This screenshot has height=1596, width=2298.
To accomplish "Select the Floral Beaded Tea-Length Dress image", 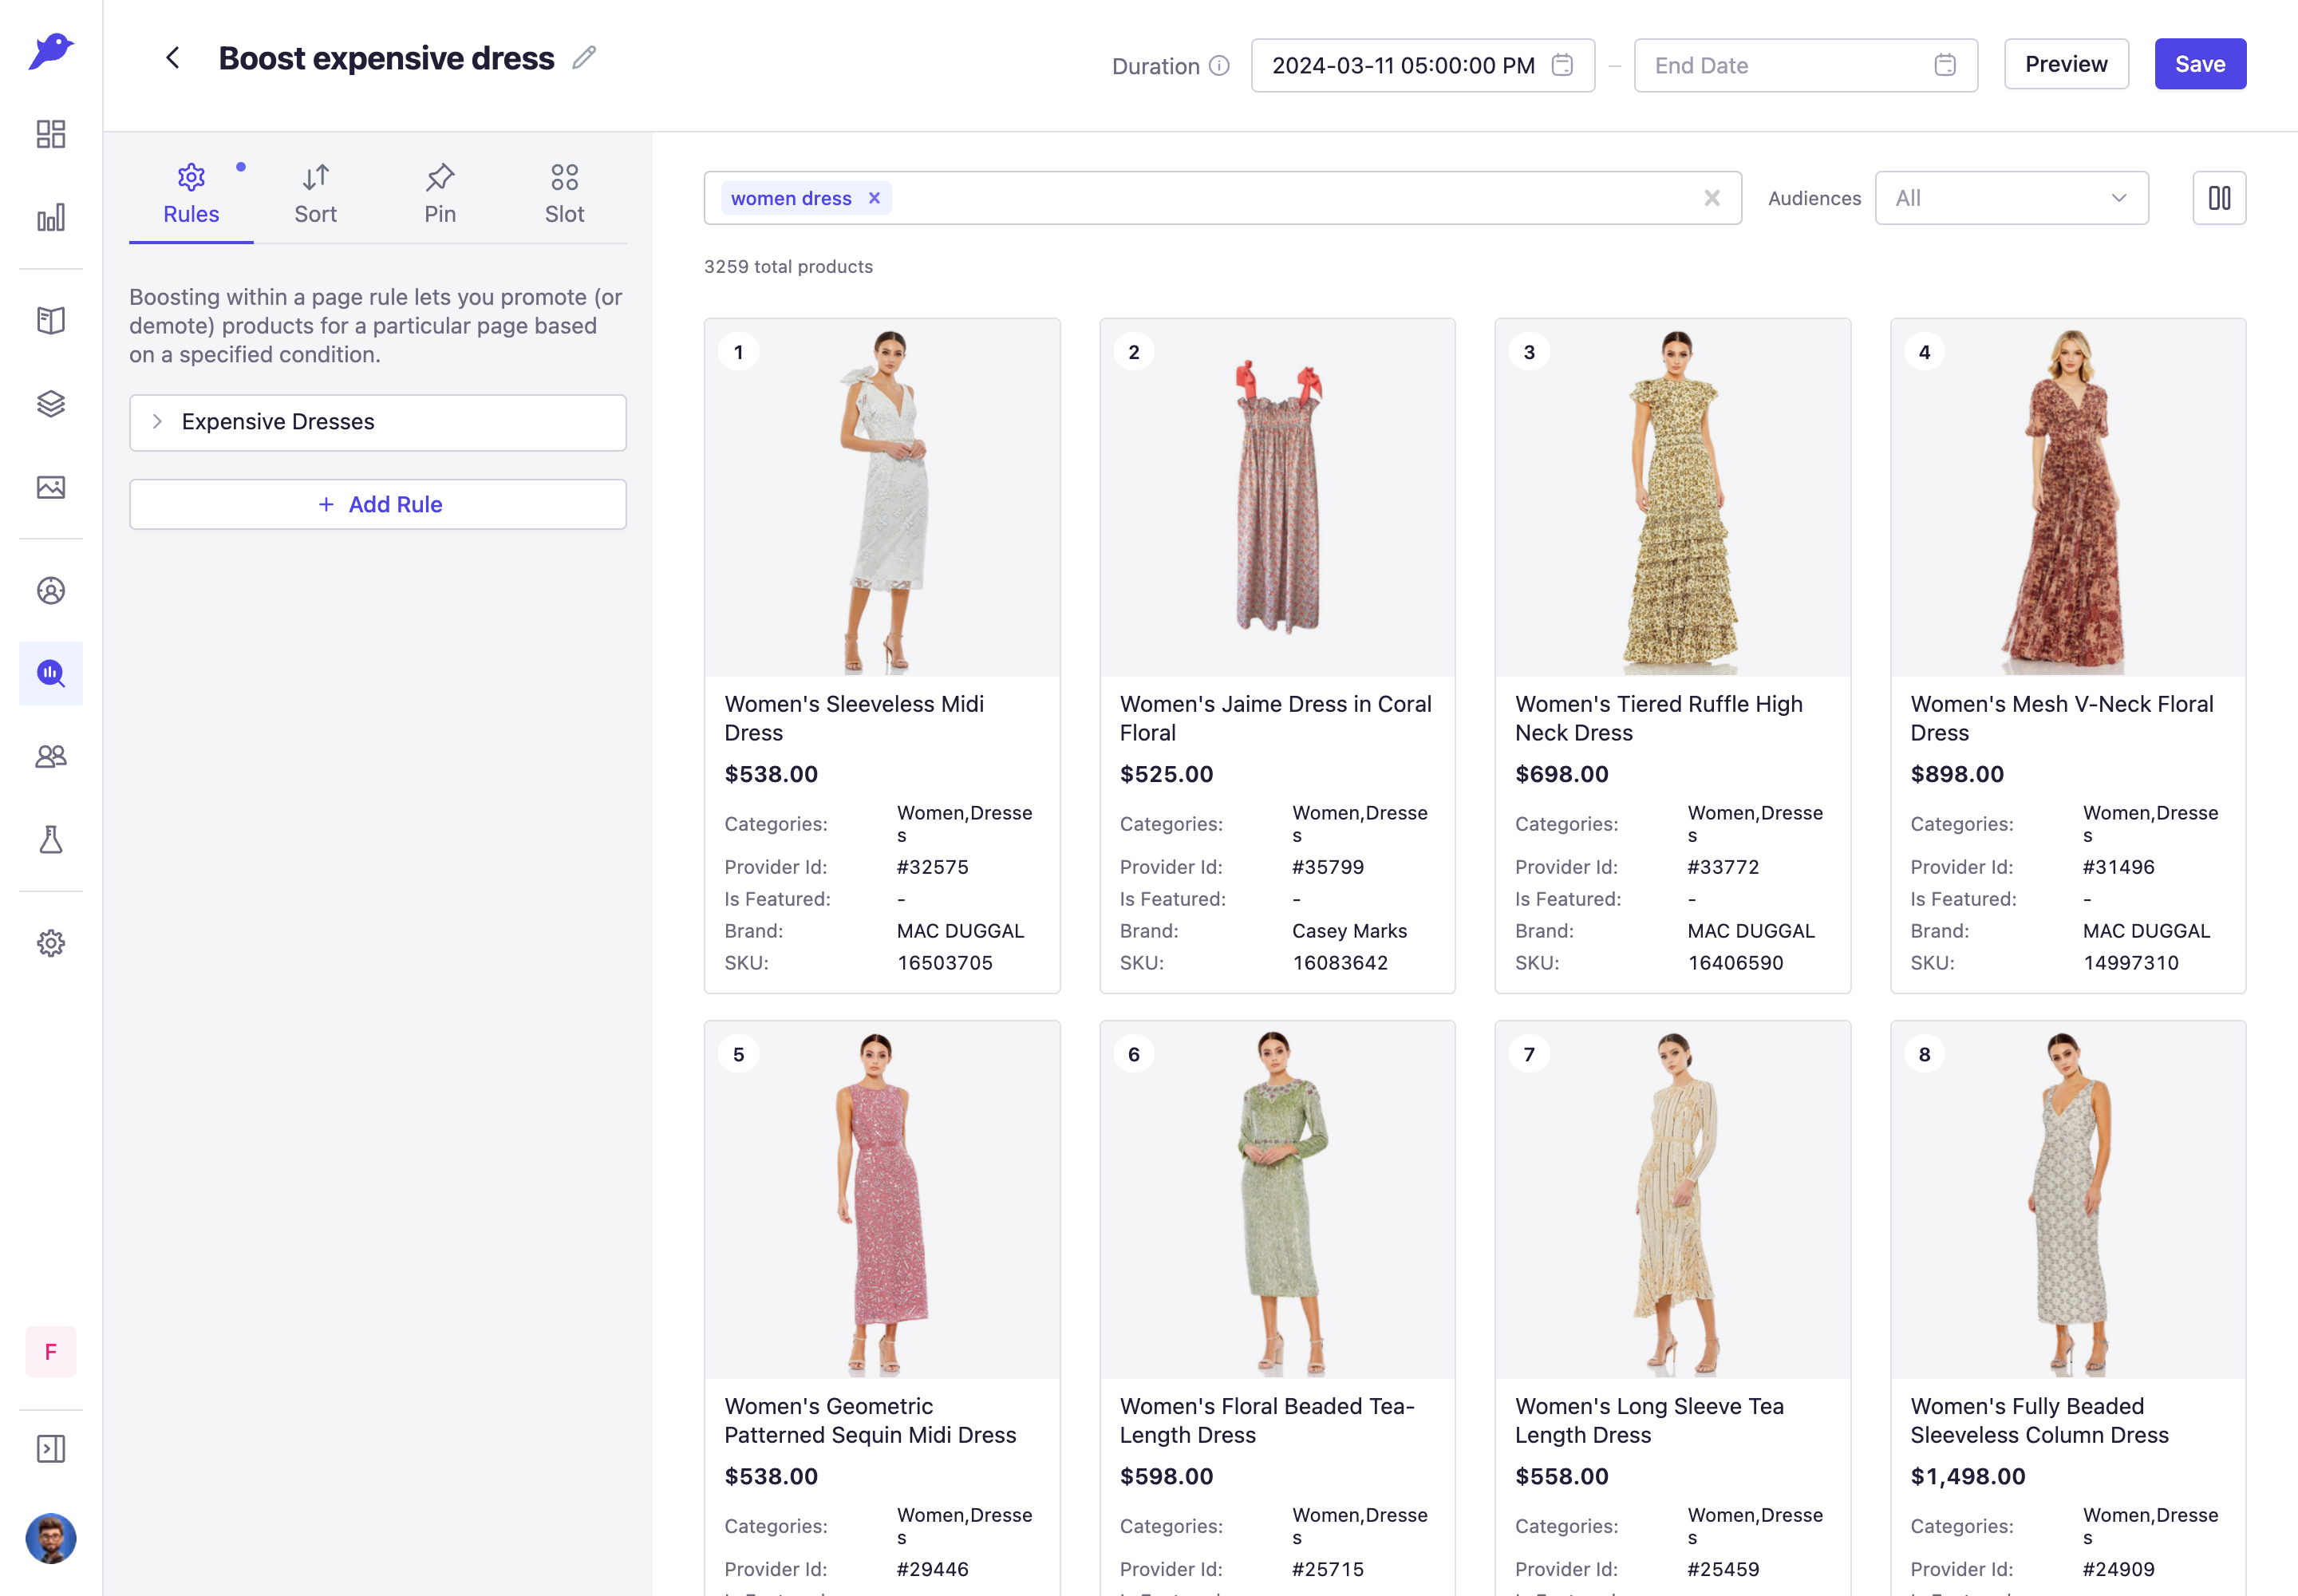I will (x=1277, y=1200).
